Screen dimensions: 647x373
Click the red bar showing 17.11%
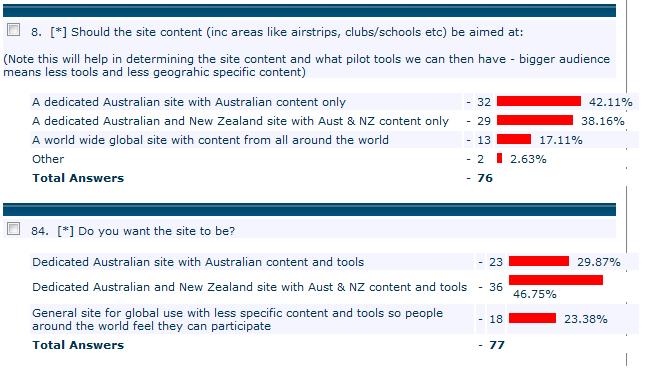click(x=514, y=139)
